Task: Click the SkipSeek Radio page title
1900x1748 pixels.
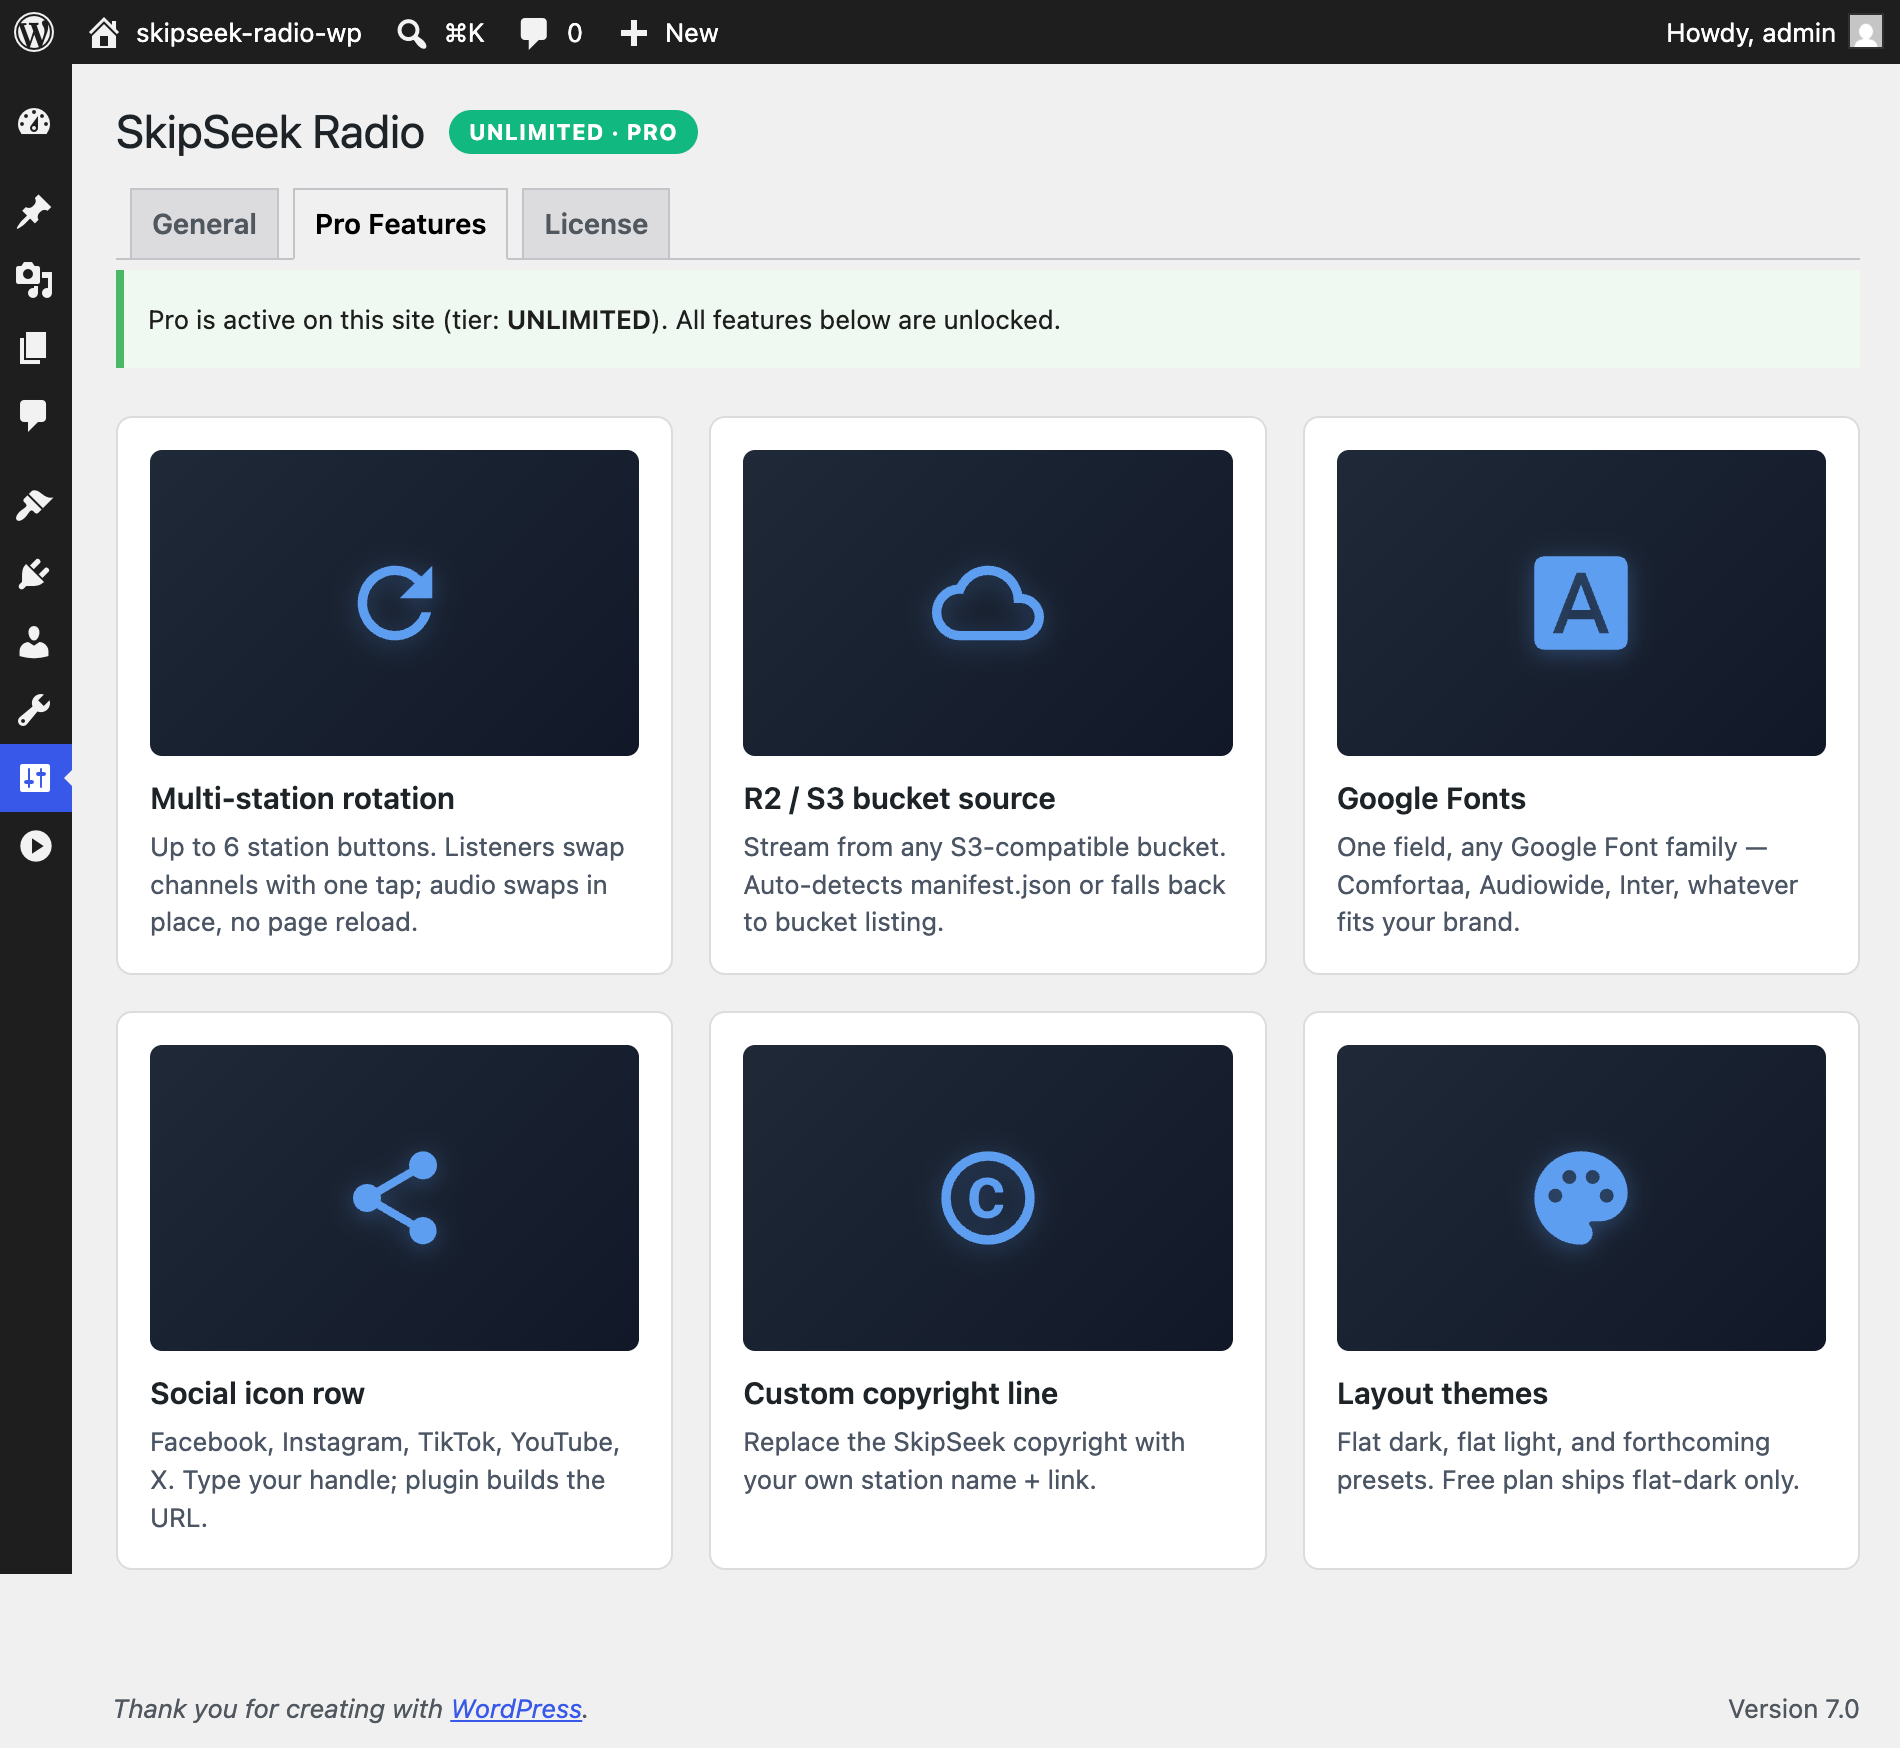Action: coord(270,132)
